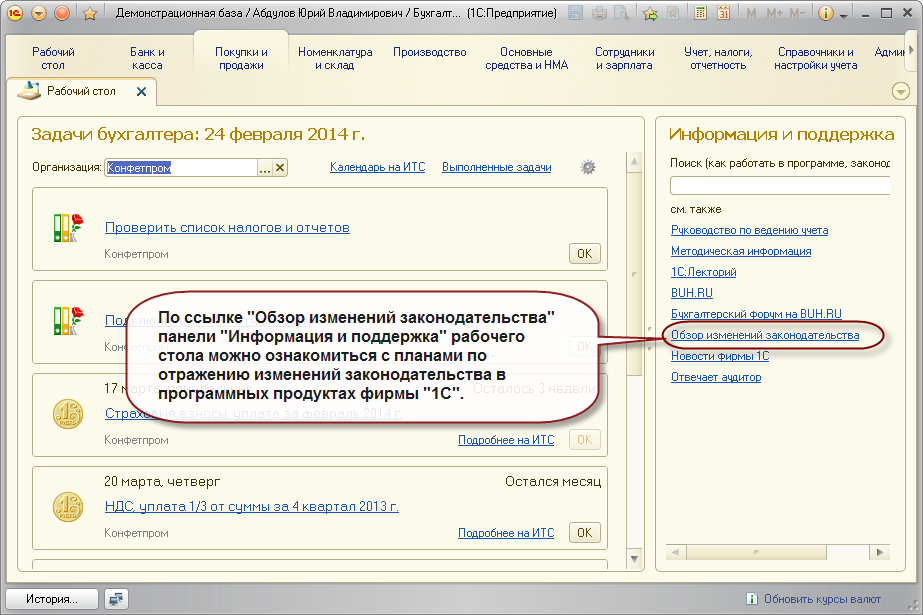
Task: Click Подробнее на ИТС for Страховые взносы
Action: click(506, 440)
